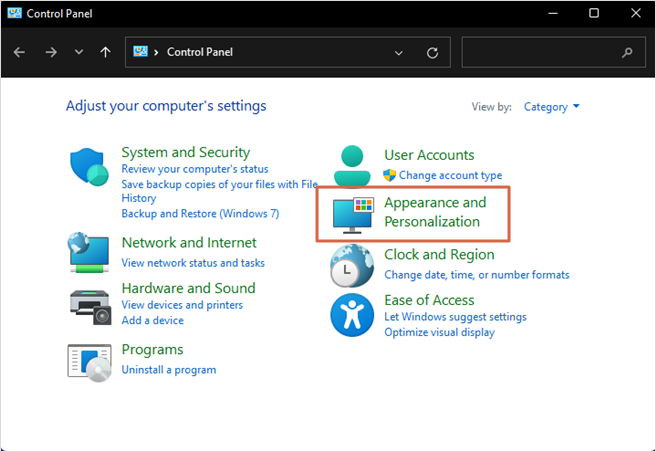
Task: Click the Programs disc icon
Action: (90, 362)
